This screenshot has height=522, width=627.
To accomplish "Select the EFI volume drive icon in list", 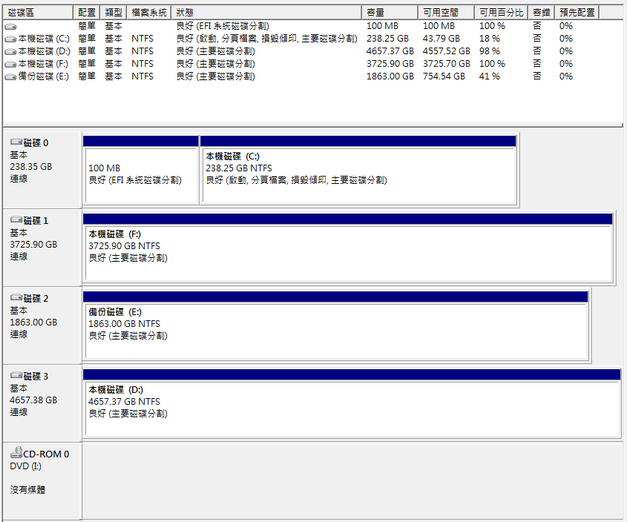I will pyautogui.click(x=10, y=27).
